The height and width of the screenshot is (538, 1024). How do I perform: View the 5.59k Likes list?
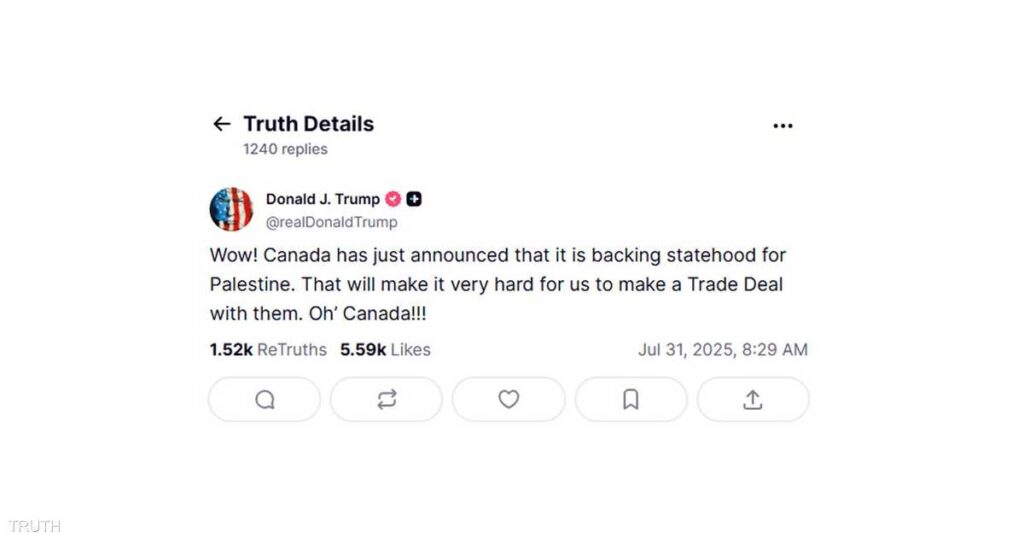(x=385, y=350)
